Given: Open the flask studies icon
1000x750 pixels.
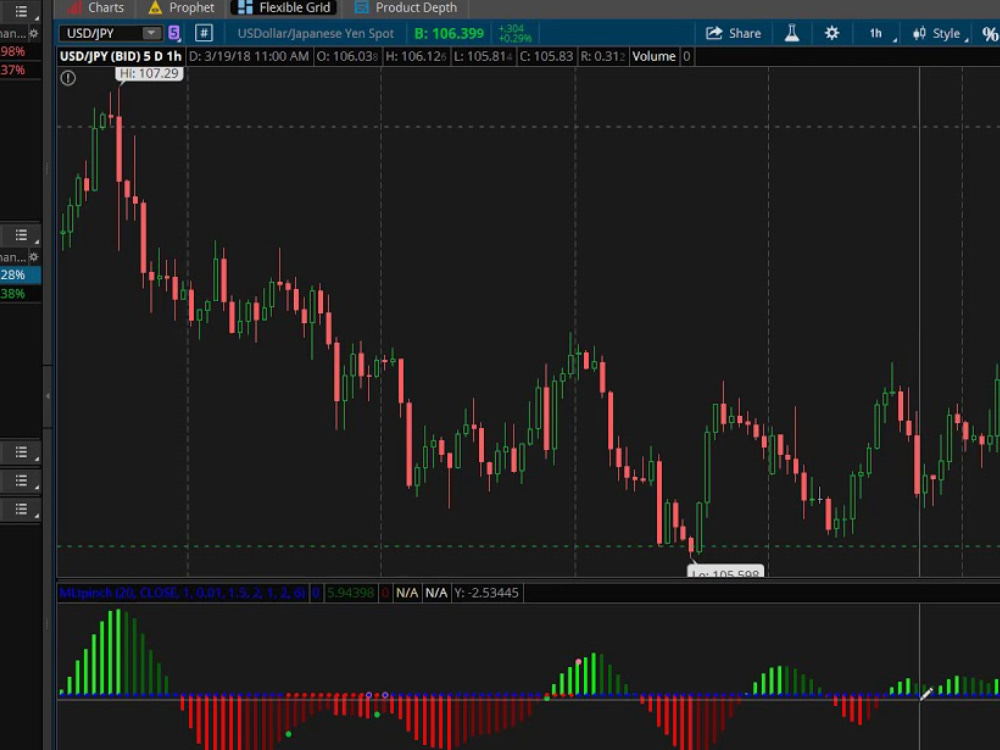Looking at the screenshot, I should coord(791,33).
